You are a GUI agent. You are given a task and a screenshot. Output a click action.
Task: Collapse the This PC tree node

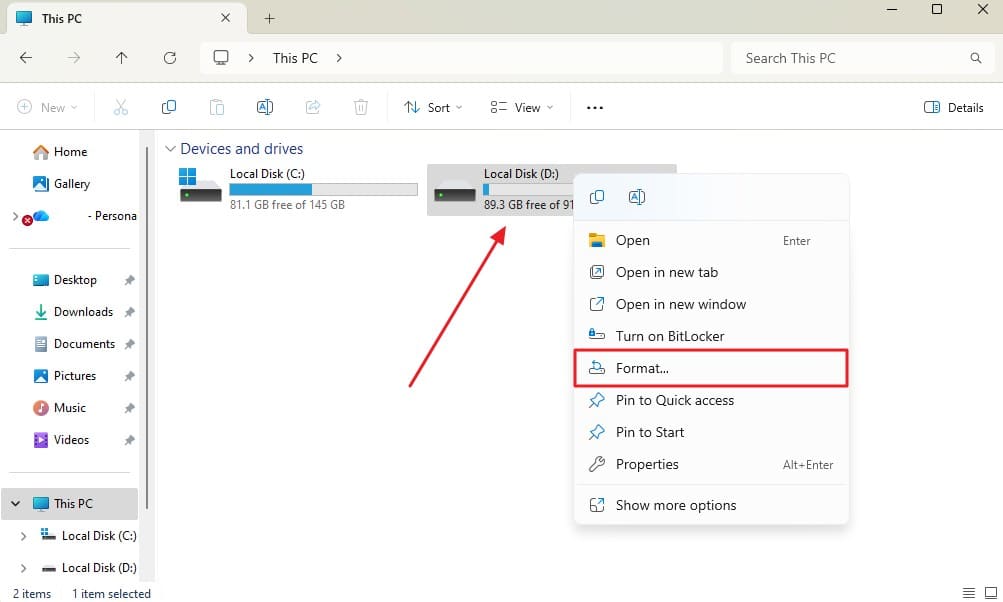pyautogui.click(x=15, y=504)
